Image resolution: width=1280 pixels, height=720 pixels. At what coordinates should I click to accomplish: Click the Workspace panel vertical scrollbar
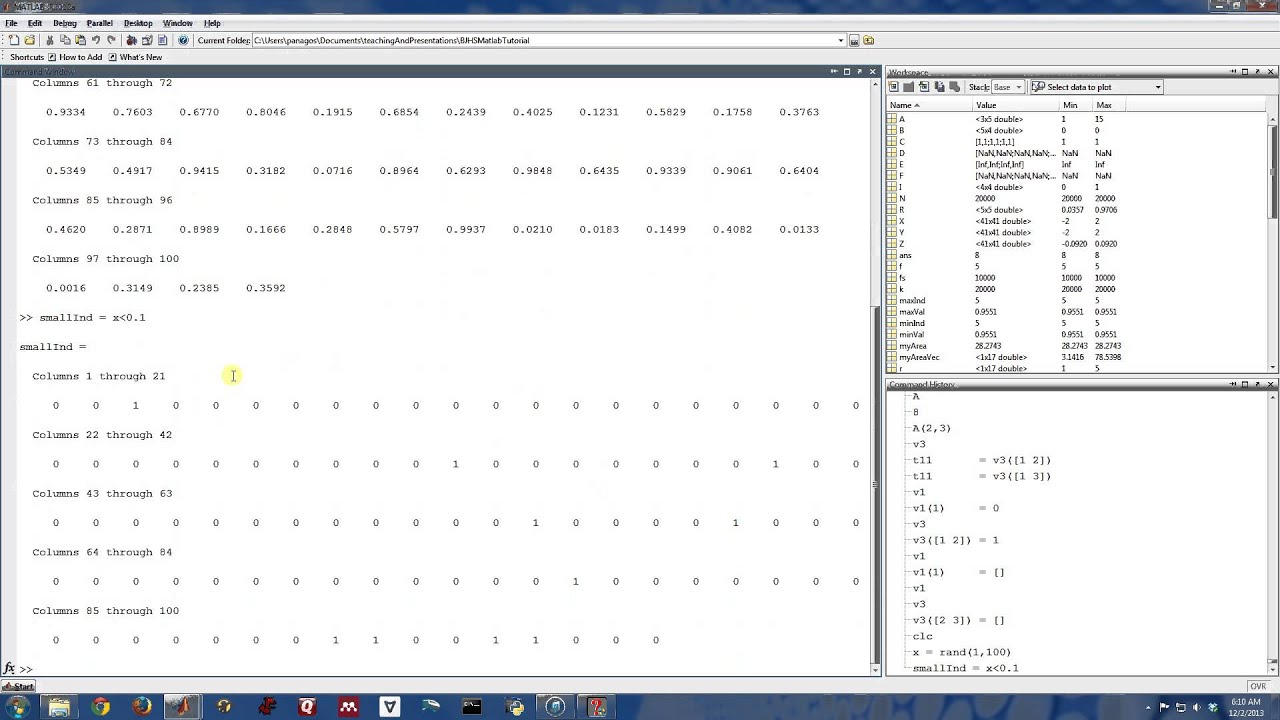pos(1272,170)
